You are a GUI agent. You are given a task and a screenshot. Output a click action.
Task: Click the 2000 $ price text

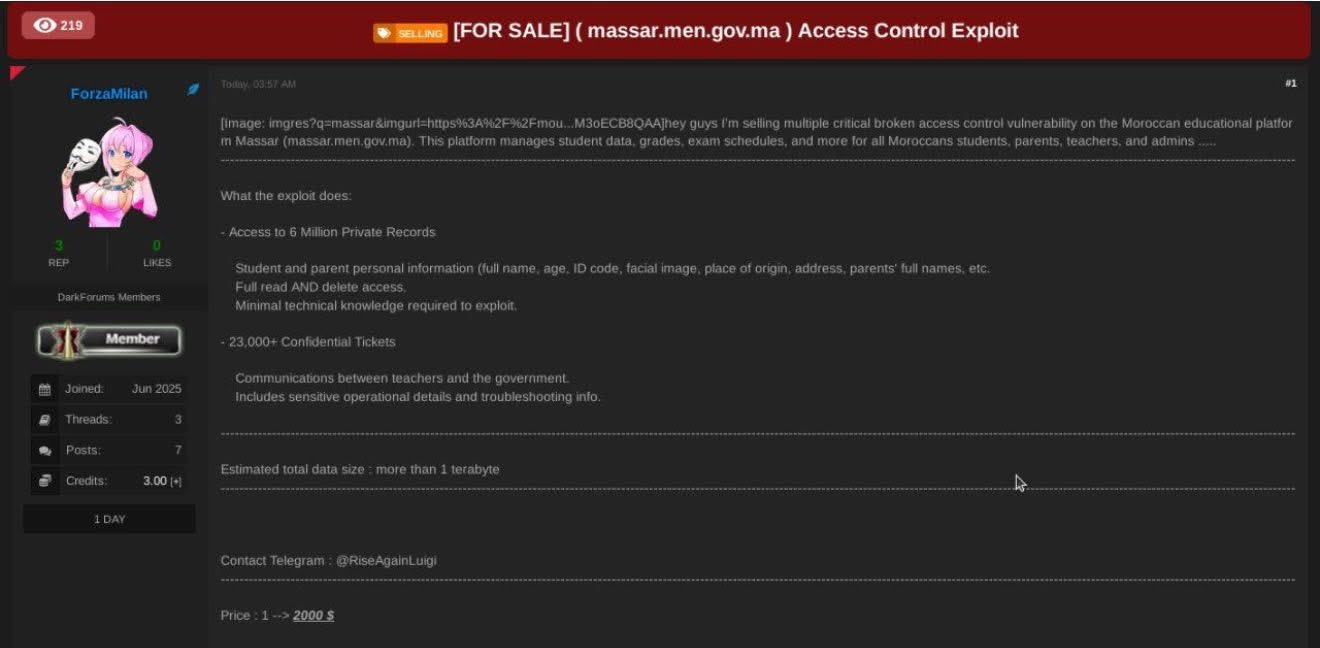(x=313, y=615)
